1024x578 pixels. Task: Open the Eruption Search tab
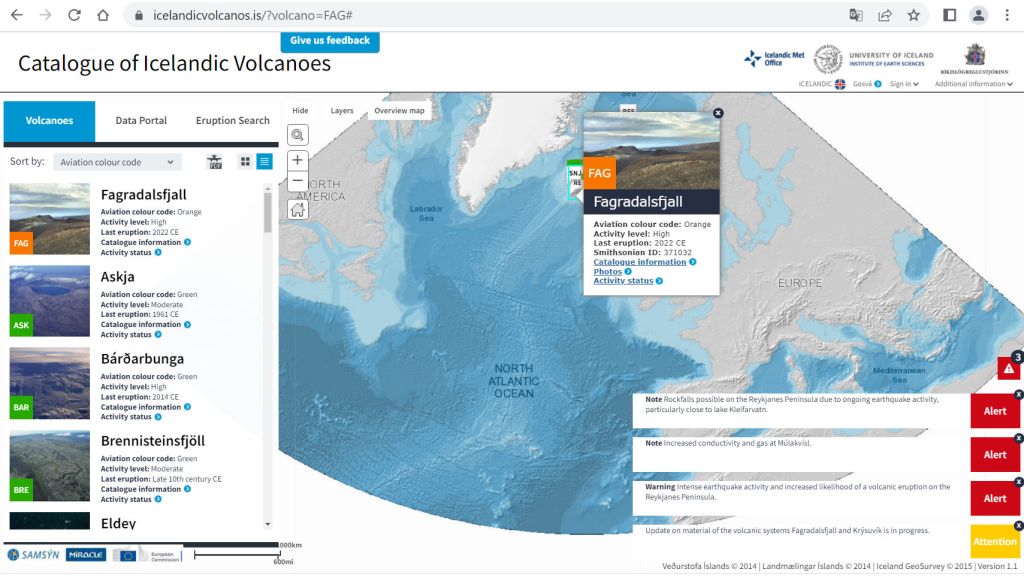click(232, 121)
